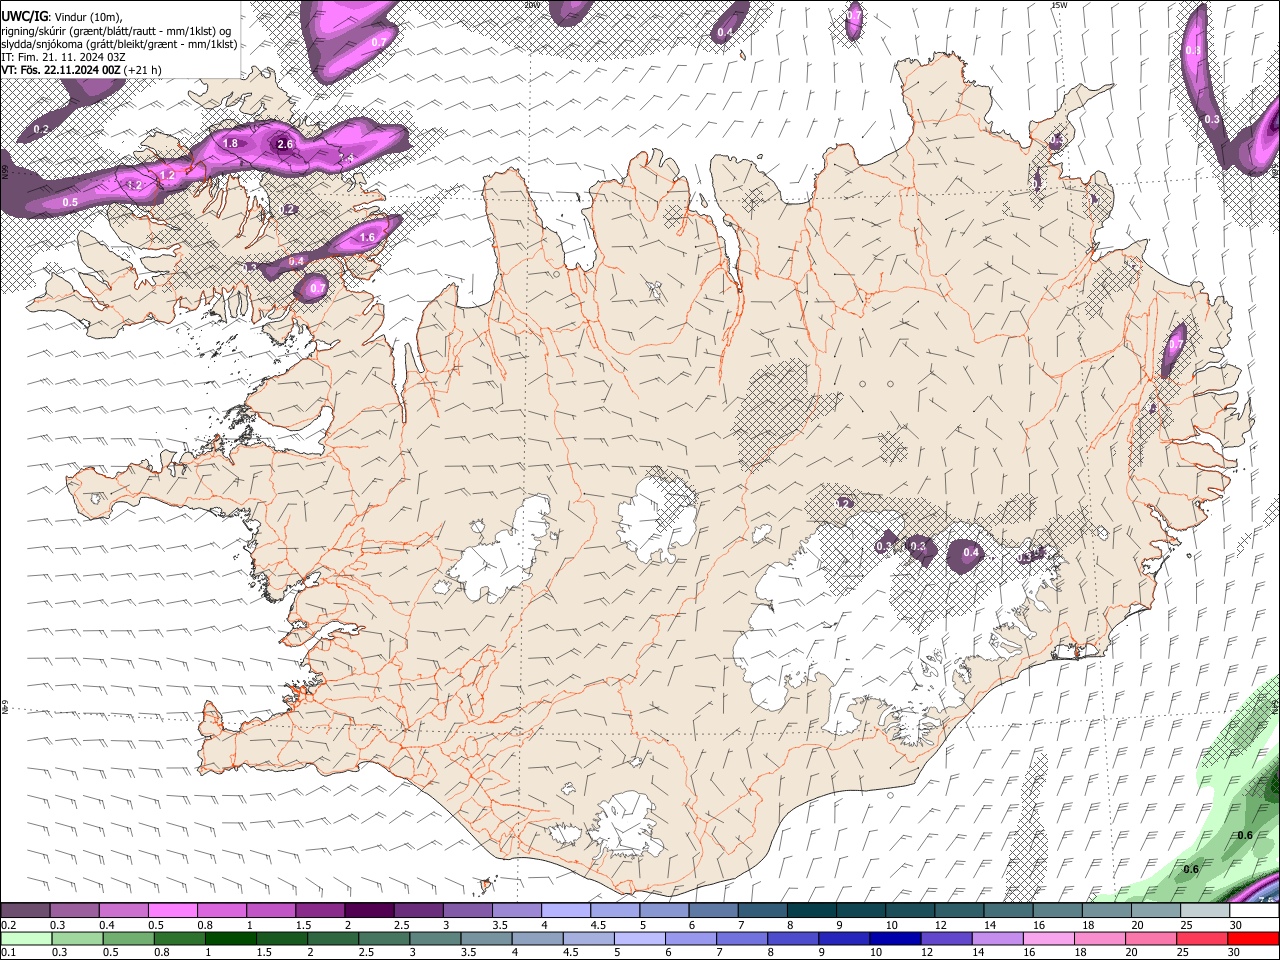Click the palest green 0.1 swatch in rain legend
Viewport: 1280px width, 960px height.
(25, 939)
